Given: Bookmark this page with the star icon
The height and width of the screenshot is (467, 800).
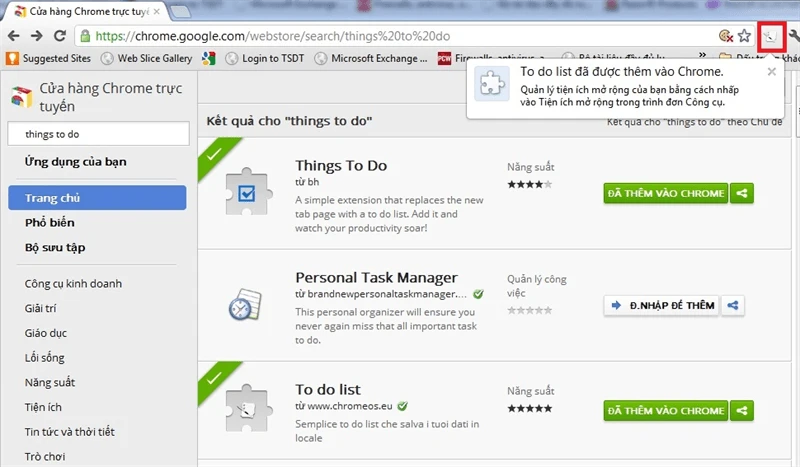Looking at the screenshot, I should [x=744, y=36].
